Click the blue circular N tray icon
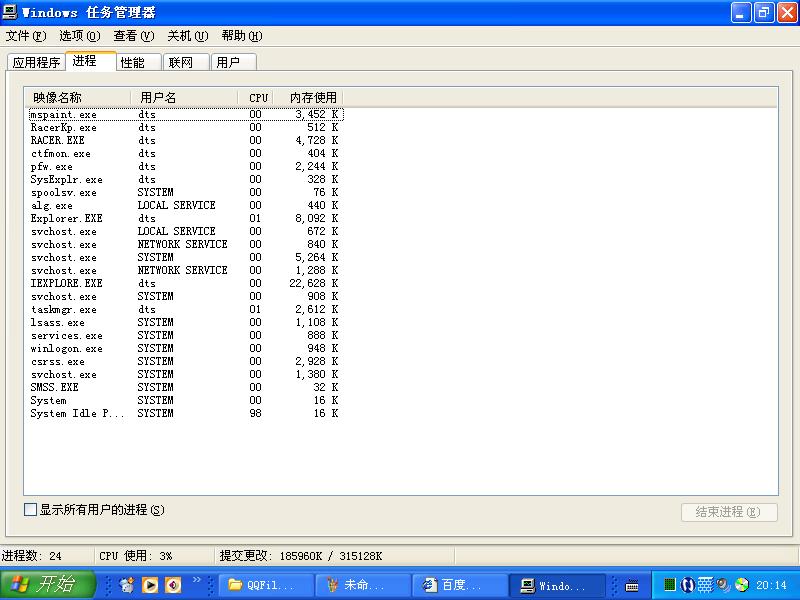 [x=688, y=585]
